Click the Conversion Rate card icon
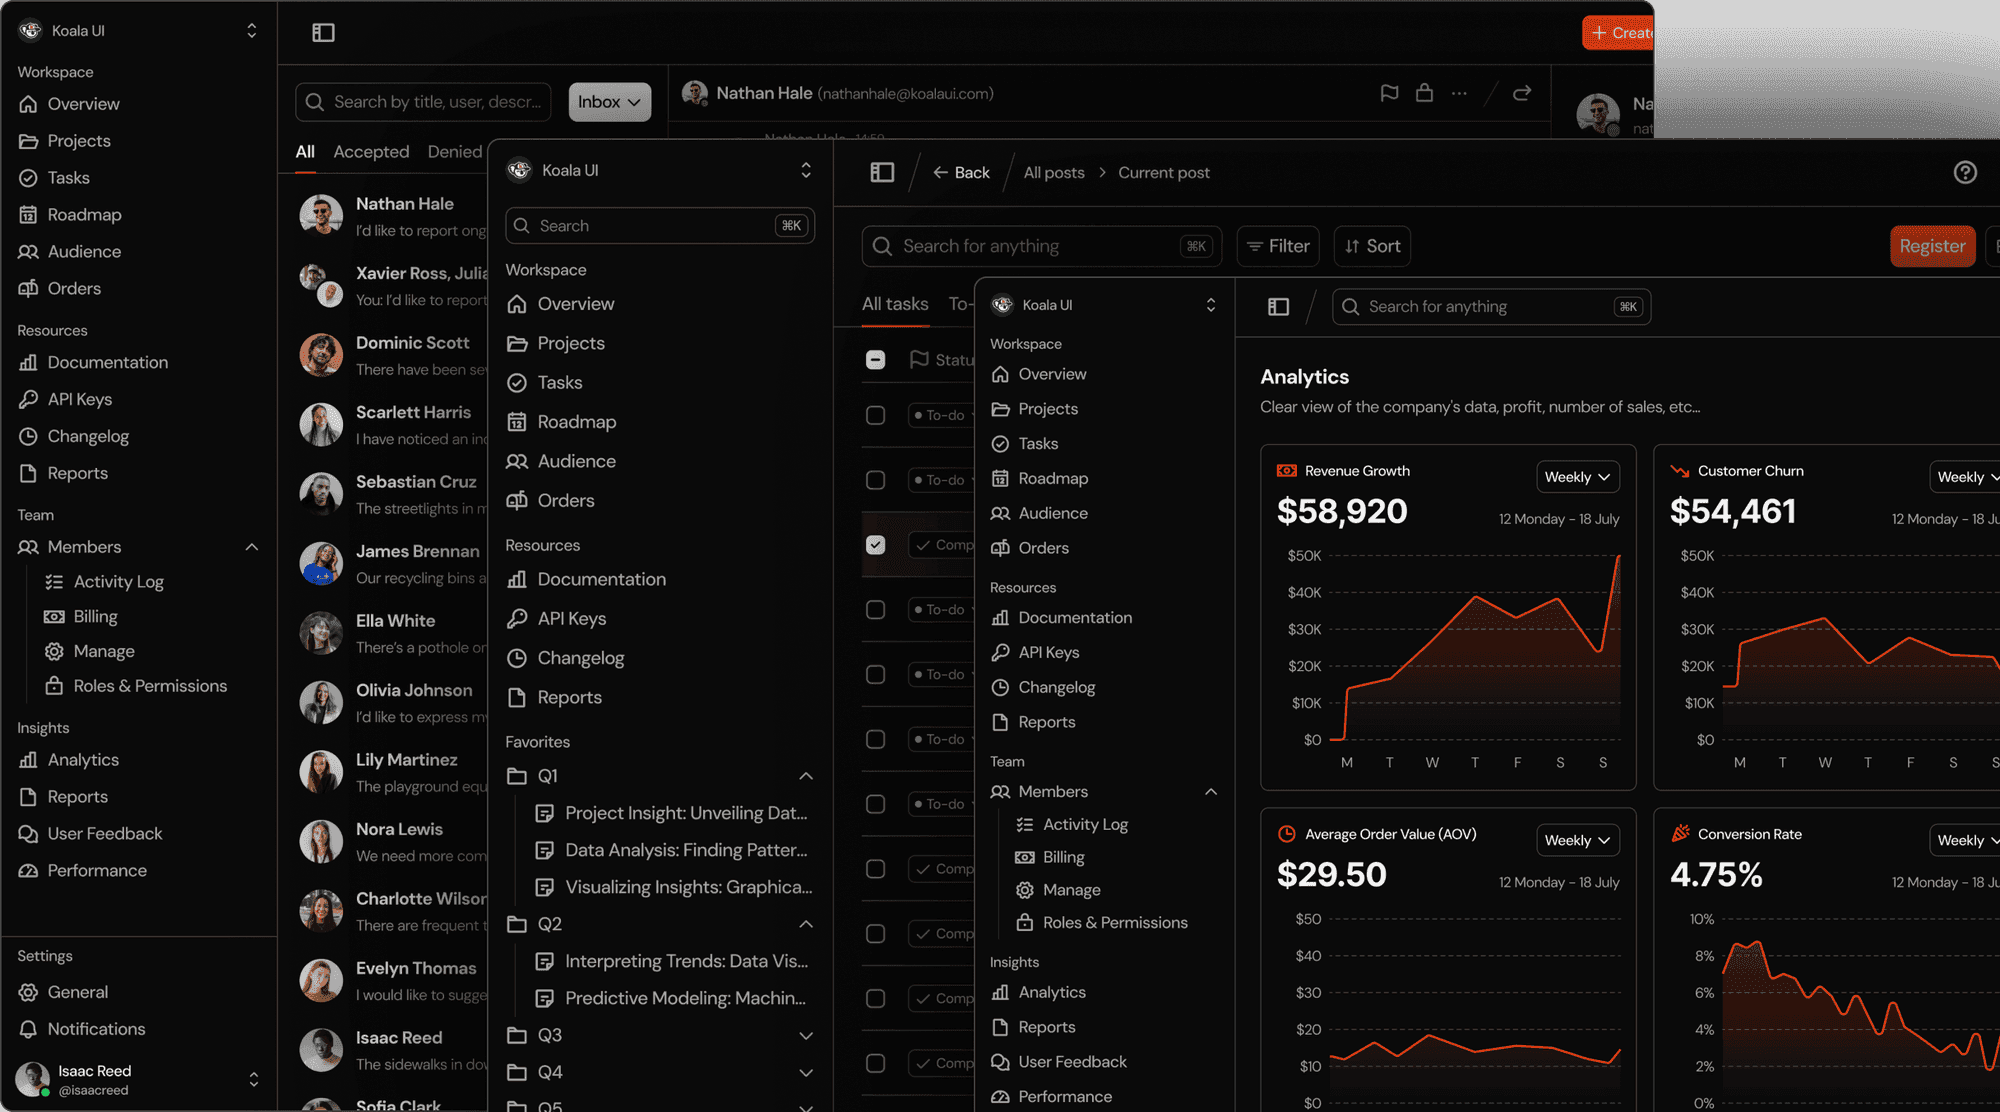Image resolution: width=2000 pixels, height=1112 pixels. 1680,833
